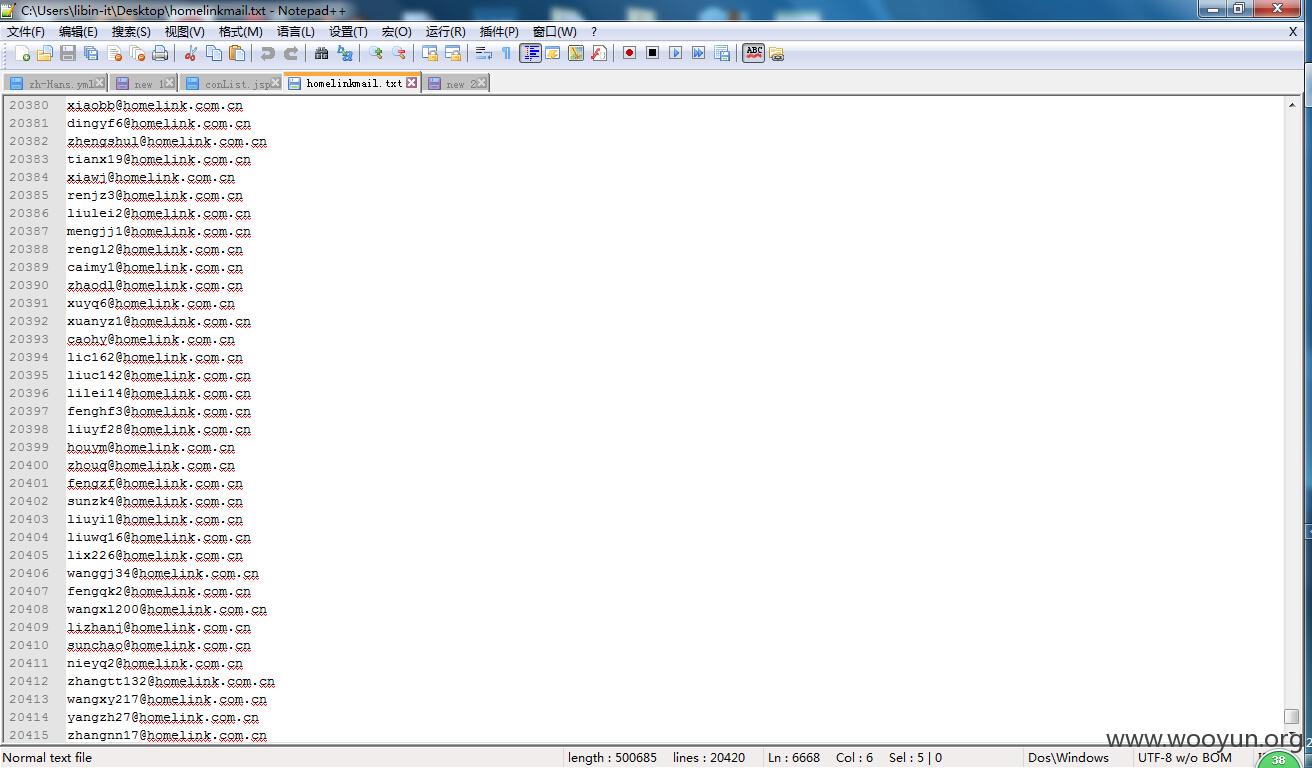The width and height of the screenshot is (1312, 768).
Task: Open the ? help menu
Action: tap(594, 32)
